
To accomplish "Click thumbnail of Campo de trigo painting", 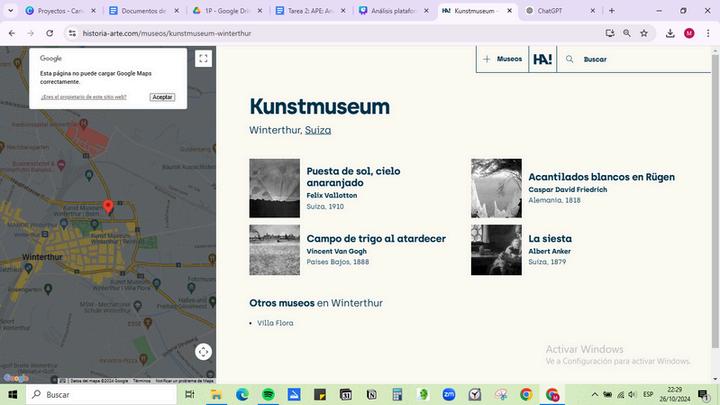I will tap(275, 250).
